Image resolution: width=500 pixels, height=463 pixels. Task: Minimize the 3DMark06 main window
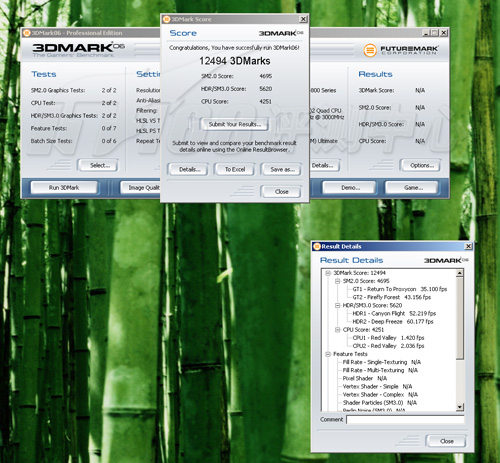coord(426,33)
